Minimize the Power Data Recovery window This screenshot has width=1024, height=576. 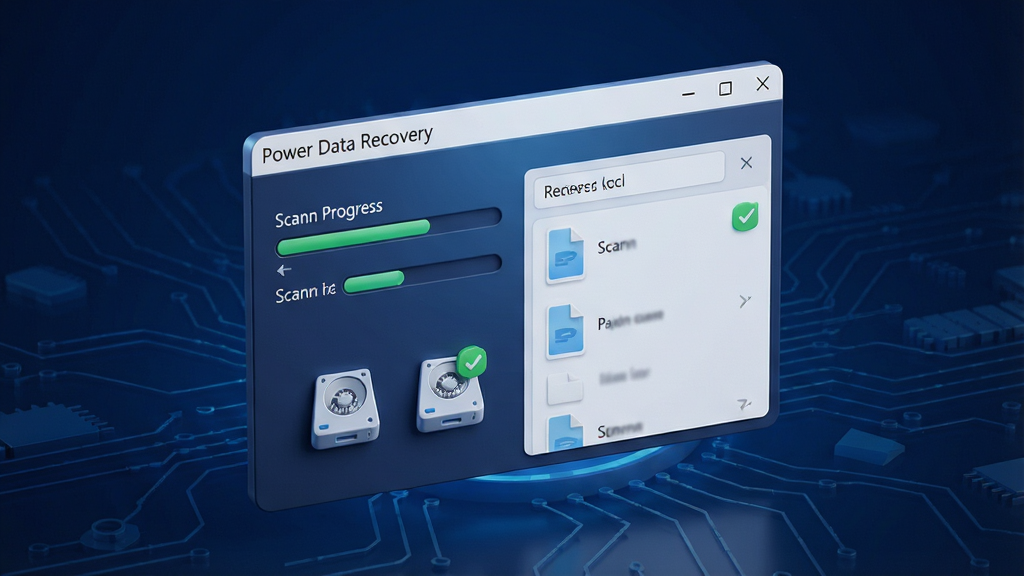(x=688, y=94)
